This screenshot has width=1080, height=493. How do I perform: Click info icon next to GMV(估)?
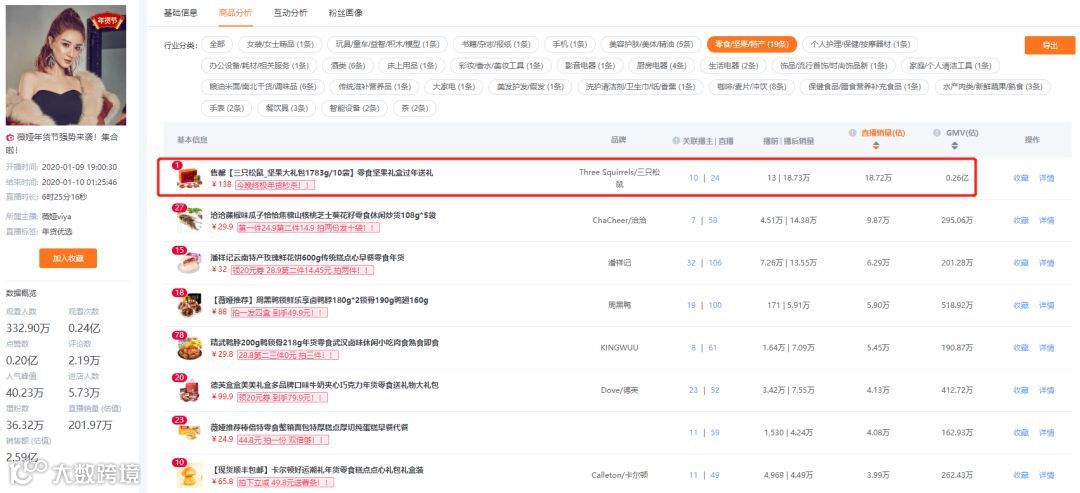coord(937,132)
